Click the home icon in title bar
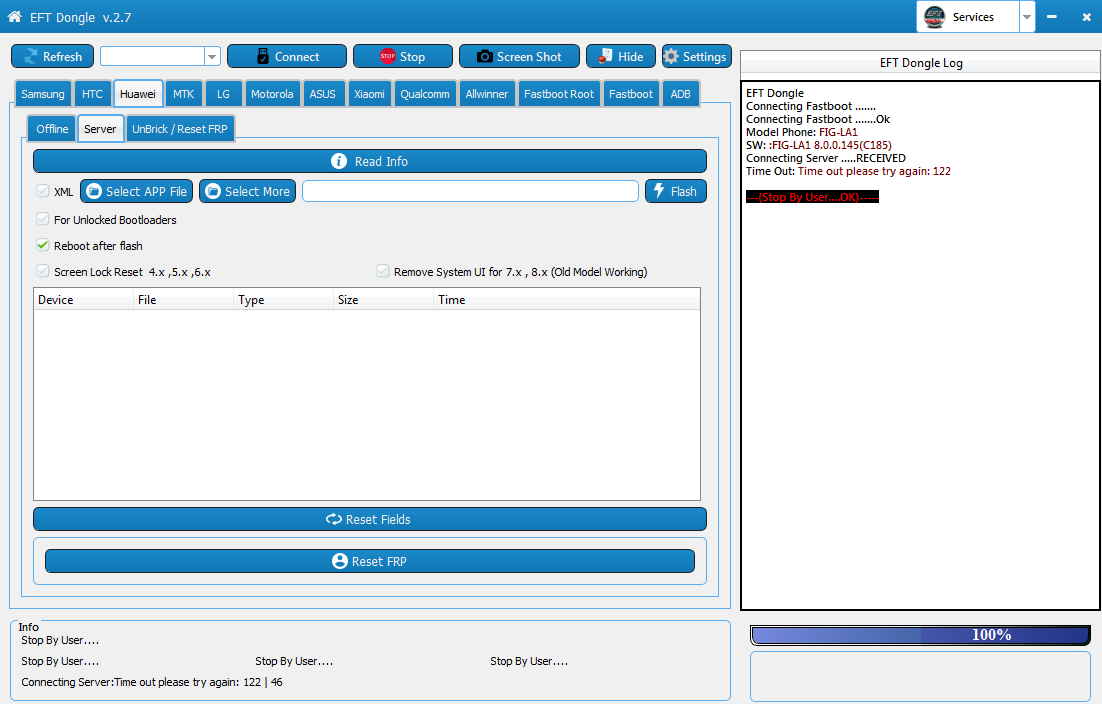The height and width of the screenshot is (704, 1102). 14,17
